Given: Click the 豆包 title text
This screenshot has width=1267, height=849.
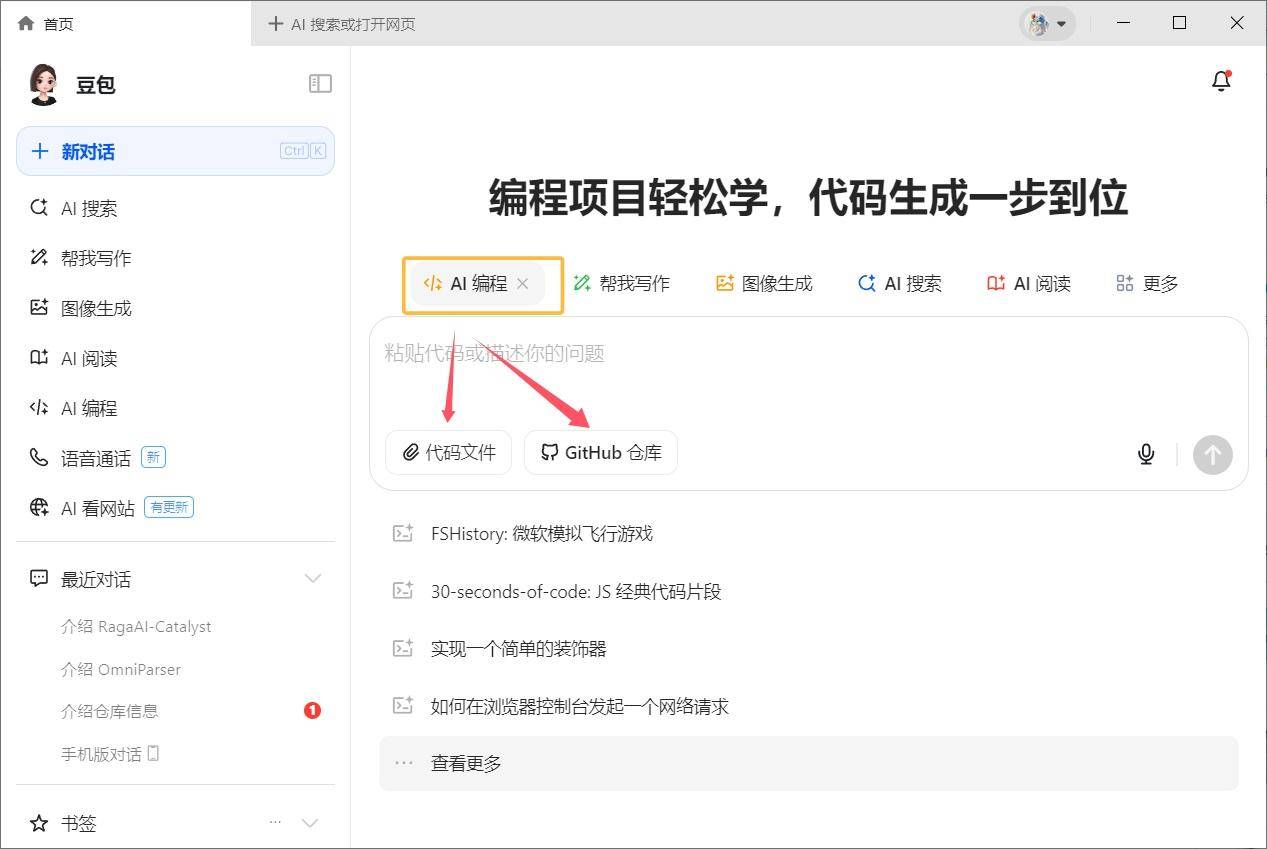Looking at the screenshot, I should [x=96, y=85].
